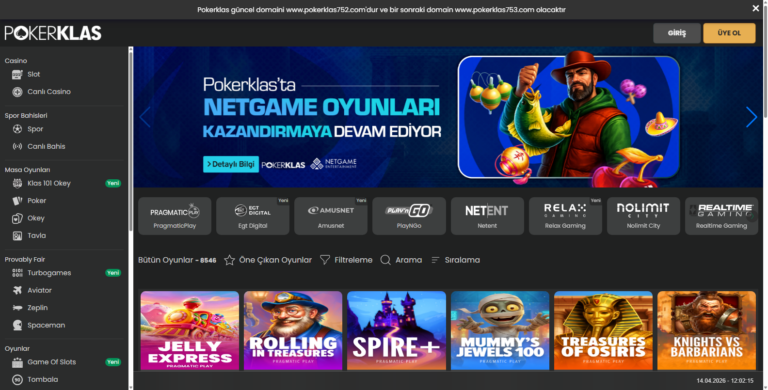Open the Poker cards icon
This screenshot has height=390, width=768.
pos(17,201)
